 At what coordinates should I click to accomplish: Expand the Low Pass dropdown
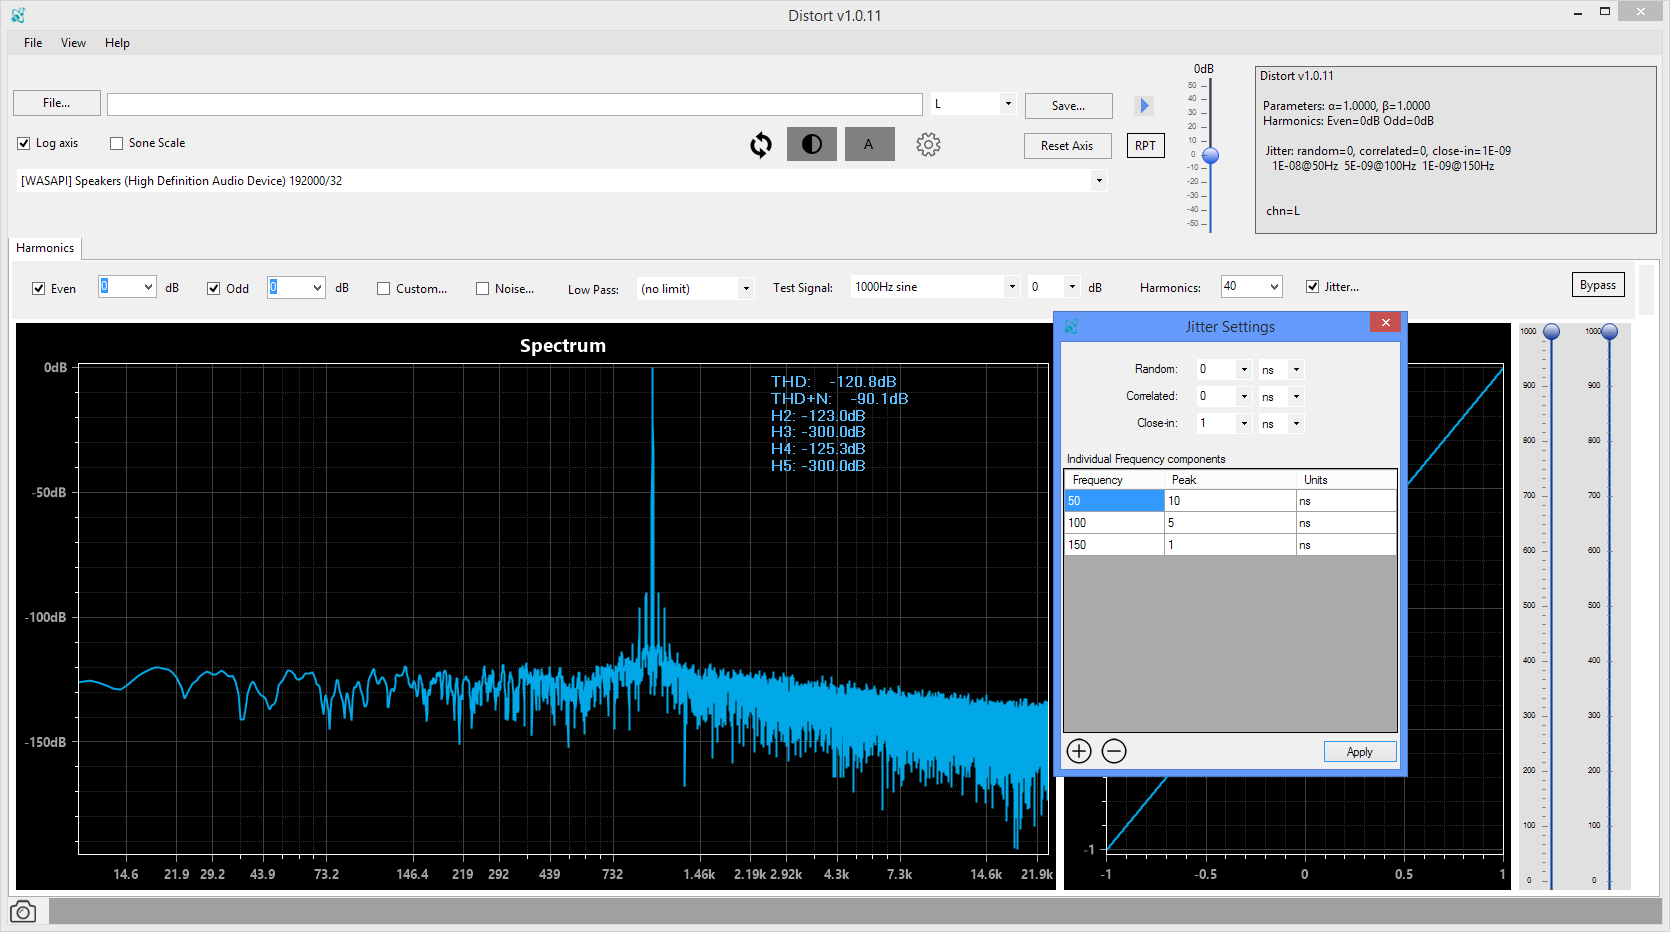[x=746, y=289]
